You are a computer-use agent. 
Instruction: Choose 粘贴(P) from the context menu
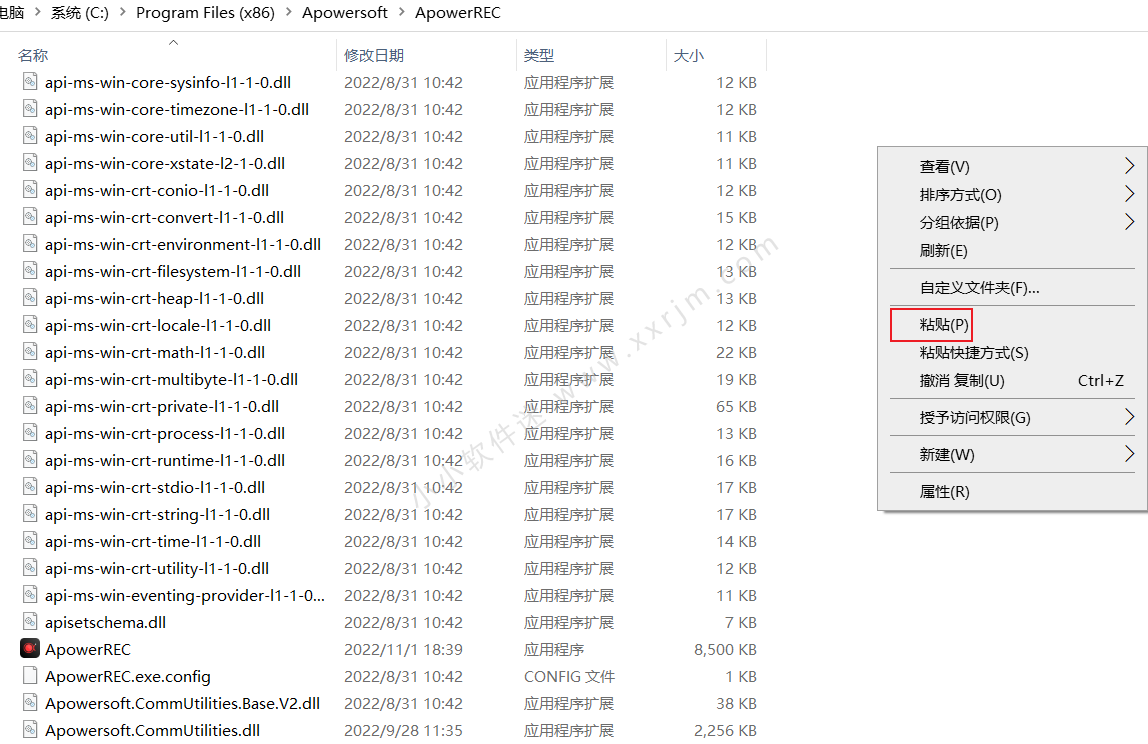tap(944, 324)
